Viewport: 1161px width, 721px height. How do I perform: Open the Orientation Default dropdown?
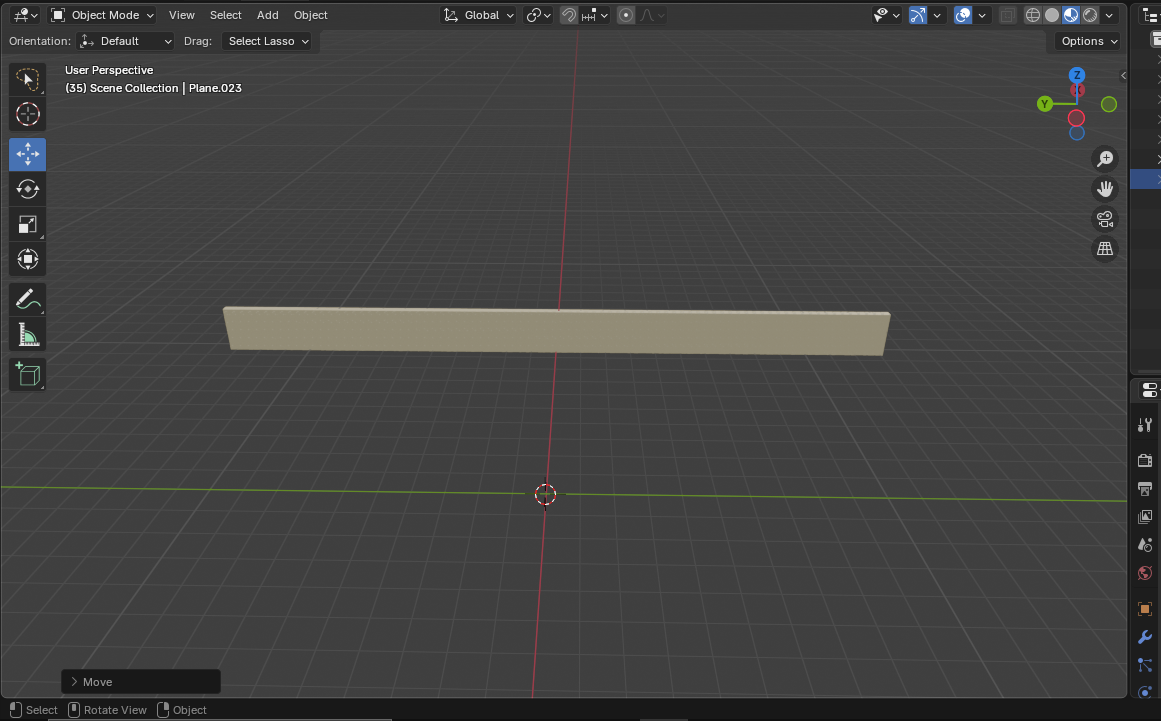(x=126, y=41)
